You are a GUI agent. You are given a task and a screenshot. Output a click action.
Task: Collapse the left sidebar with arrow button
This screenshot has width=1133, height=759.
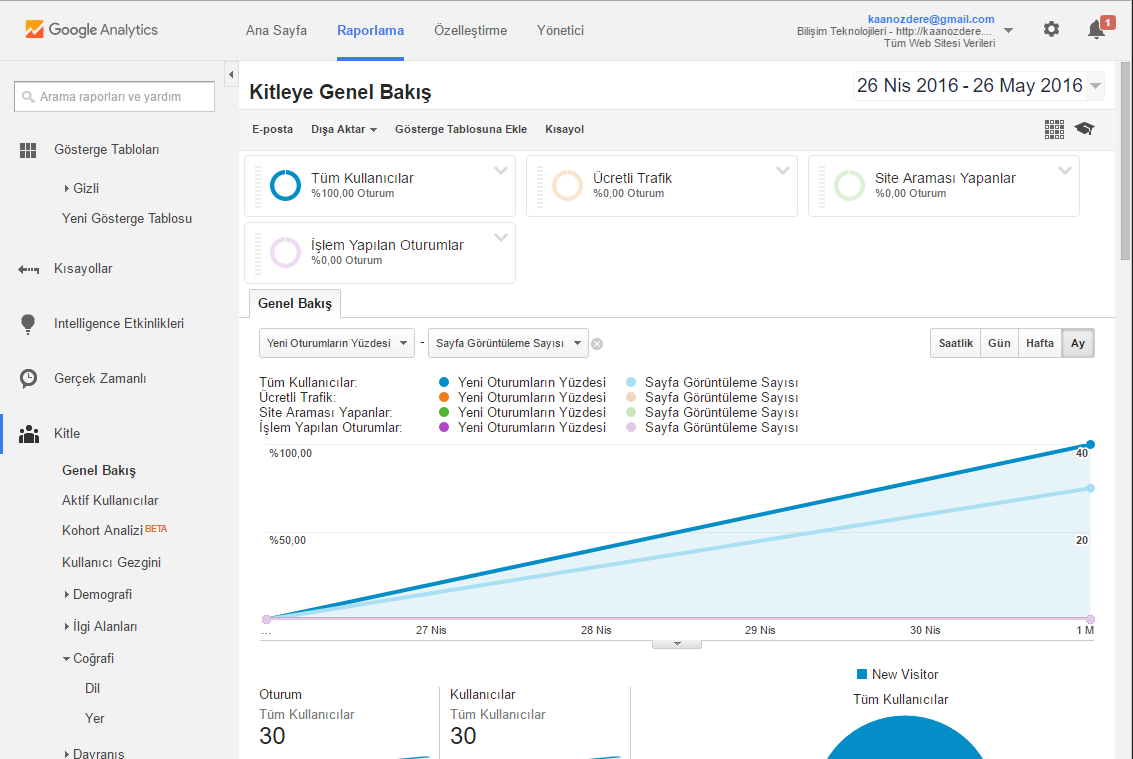tap(231, 74)
